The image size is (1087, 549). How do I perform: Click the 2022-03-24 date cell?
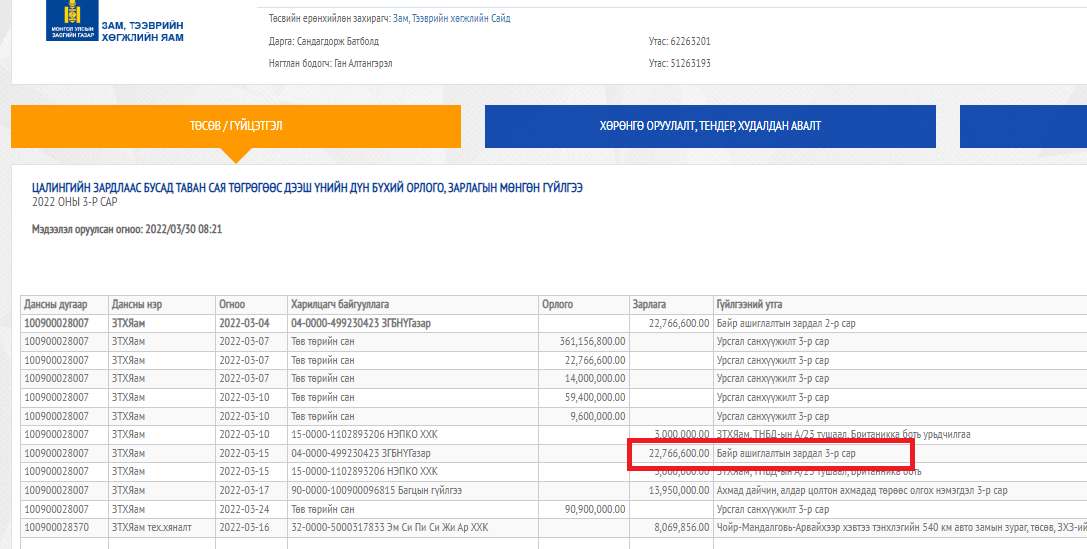pyautogui.click(x=243, y=508)
